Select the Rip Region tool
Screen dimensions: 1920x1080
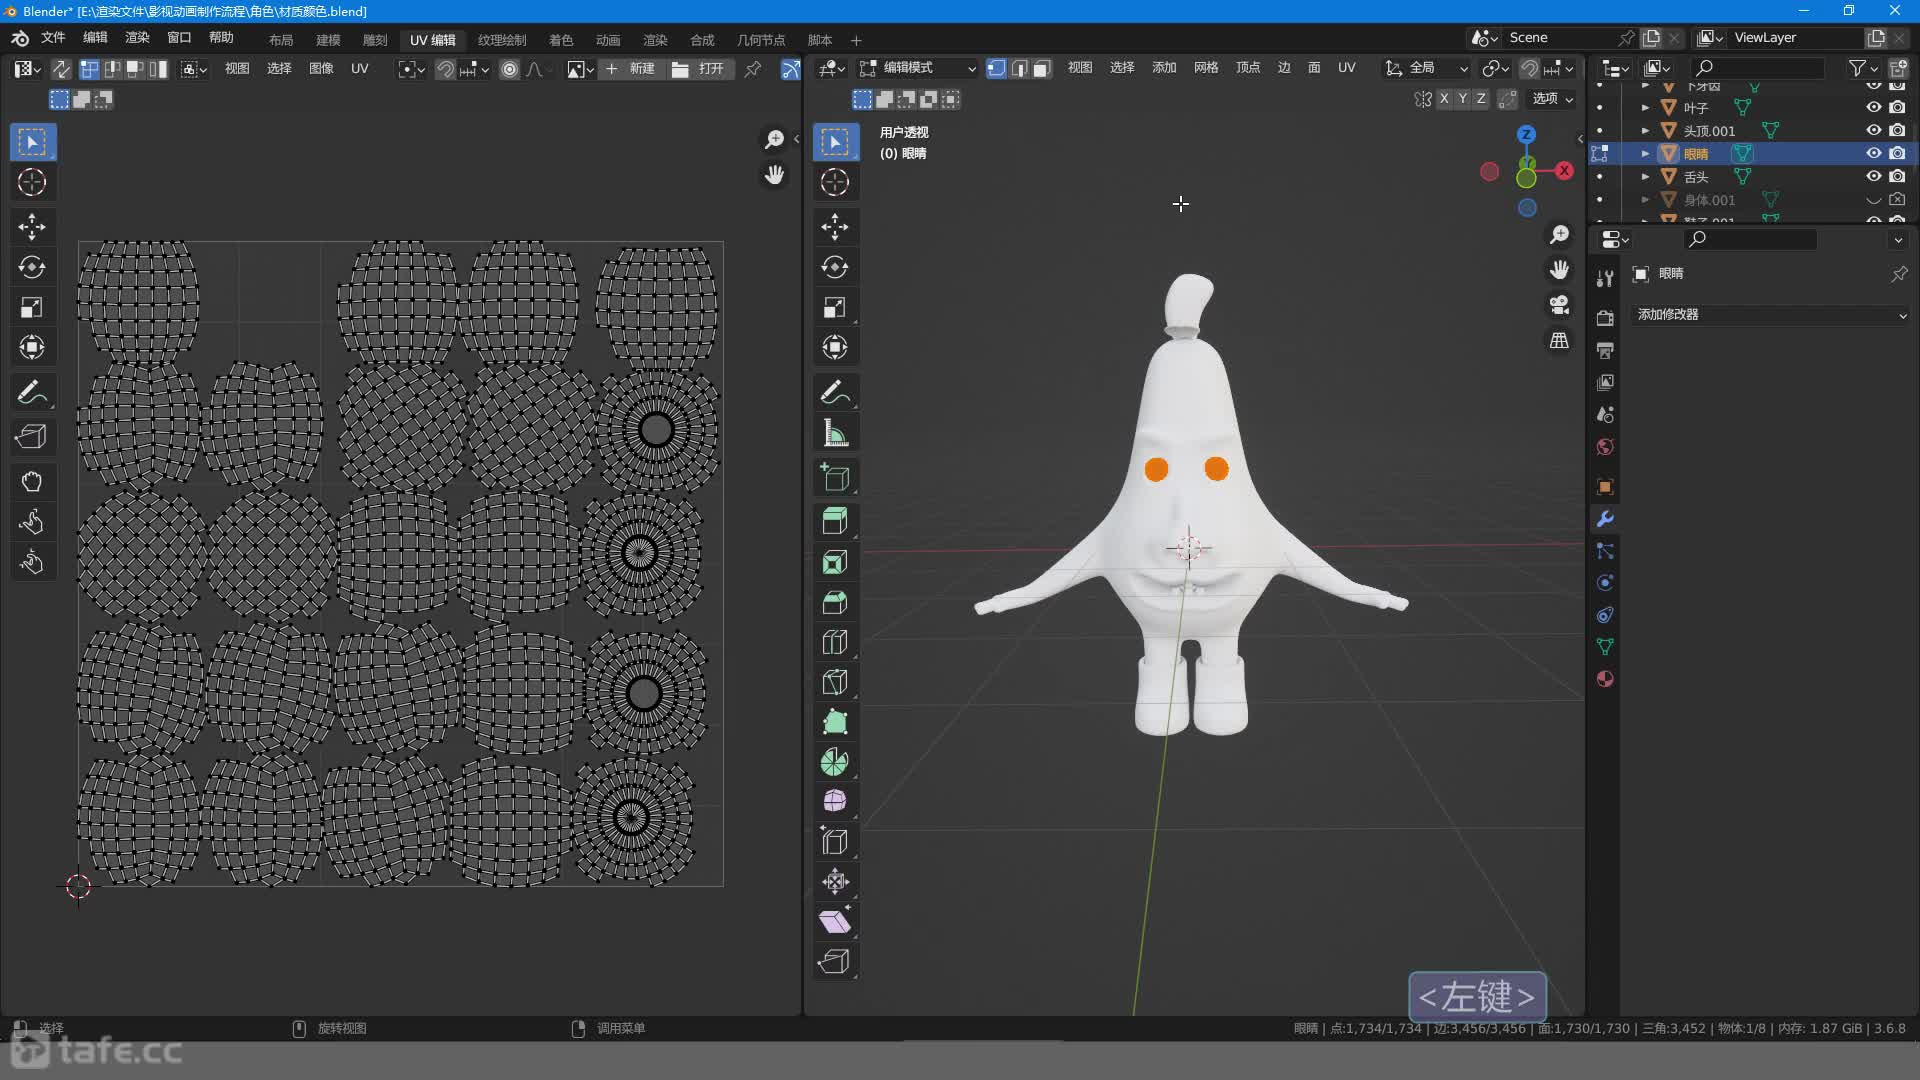[x=835, y=962]
